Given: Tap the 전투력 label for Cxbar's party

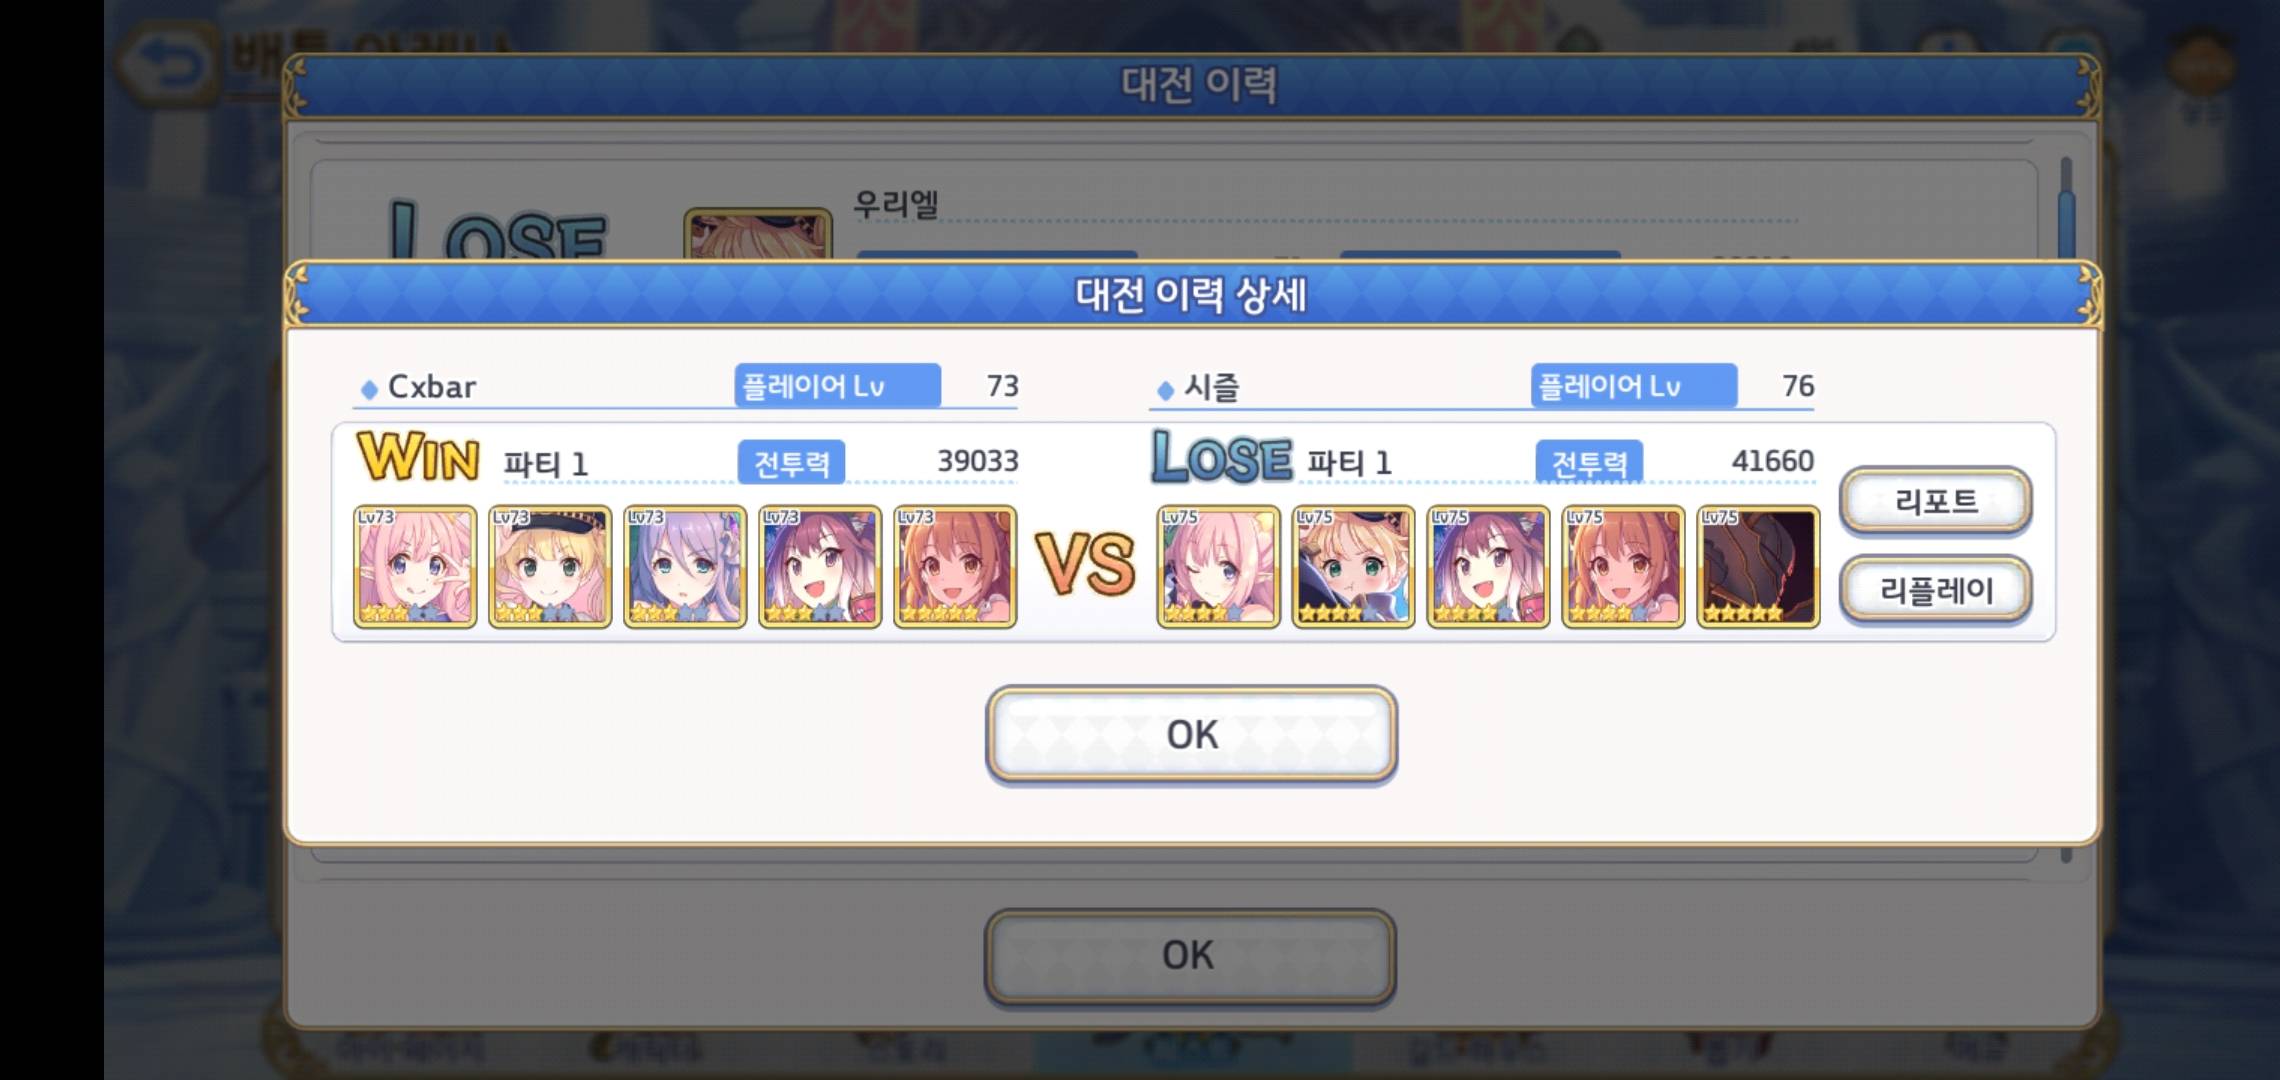Looking at the screenshot, I should click(791, 462).
